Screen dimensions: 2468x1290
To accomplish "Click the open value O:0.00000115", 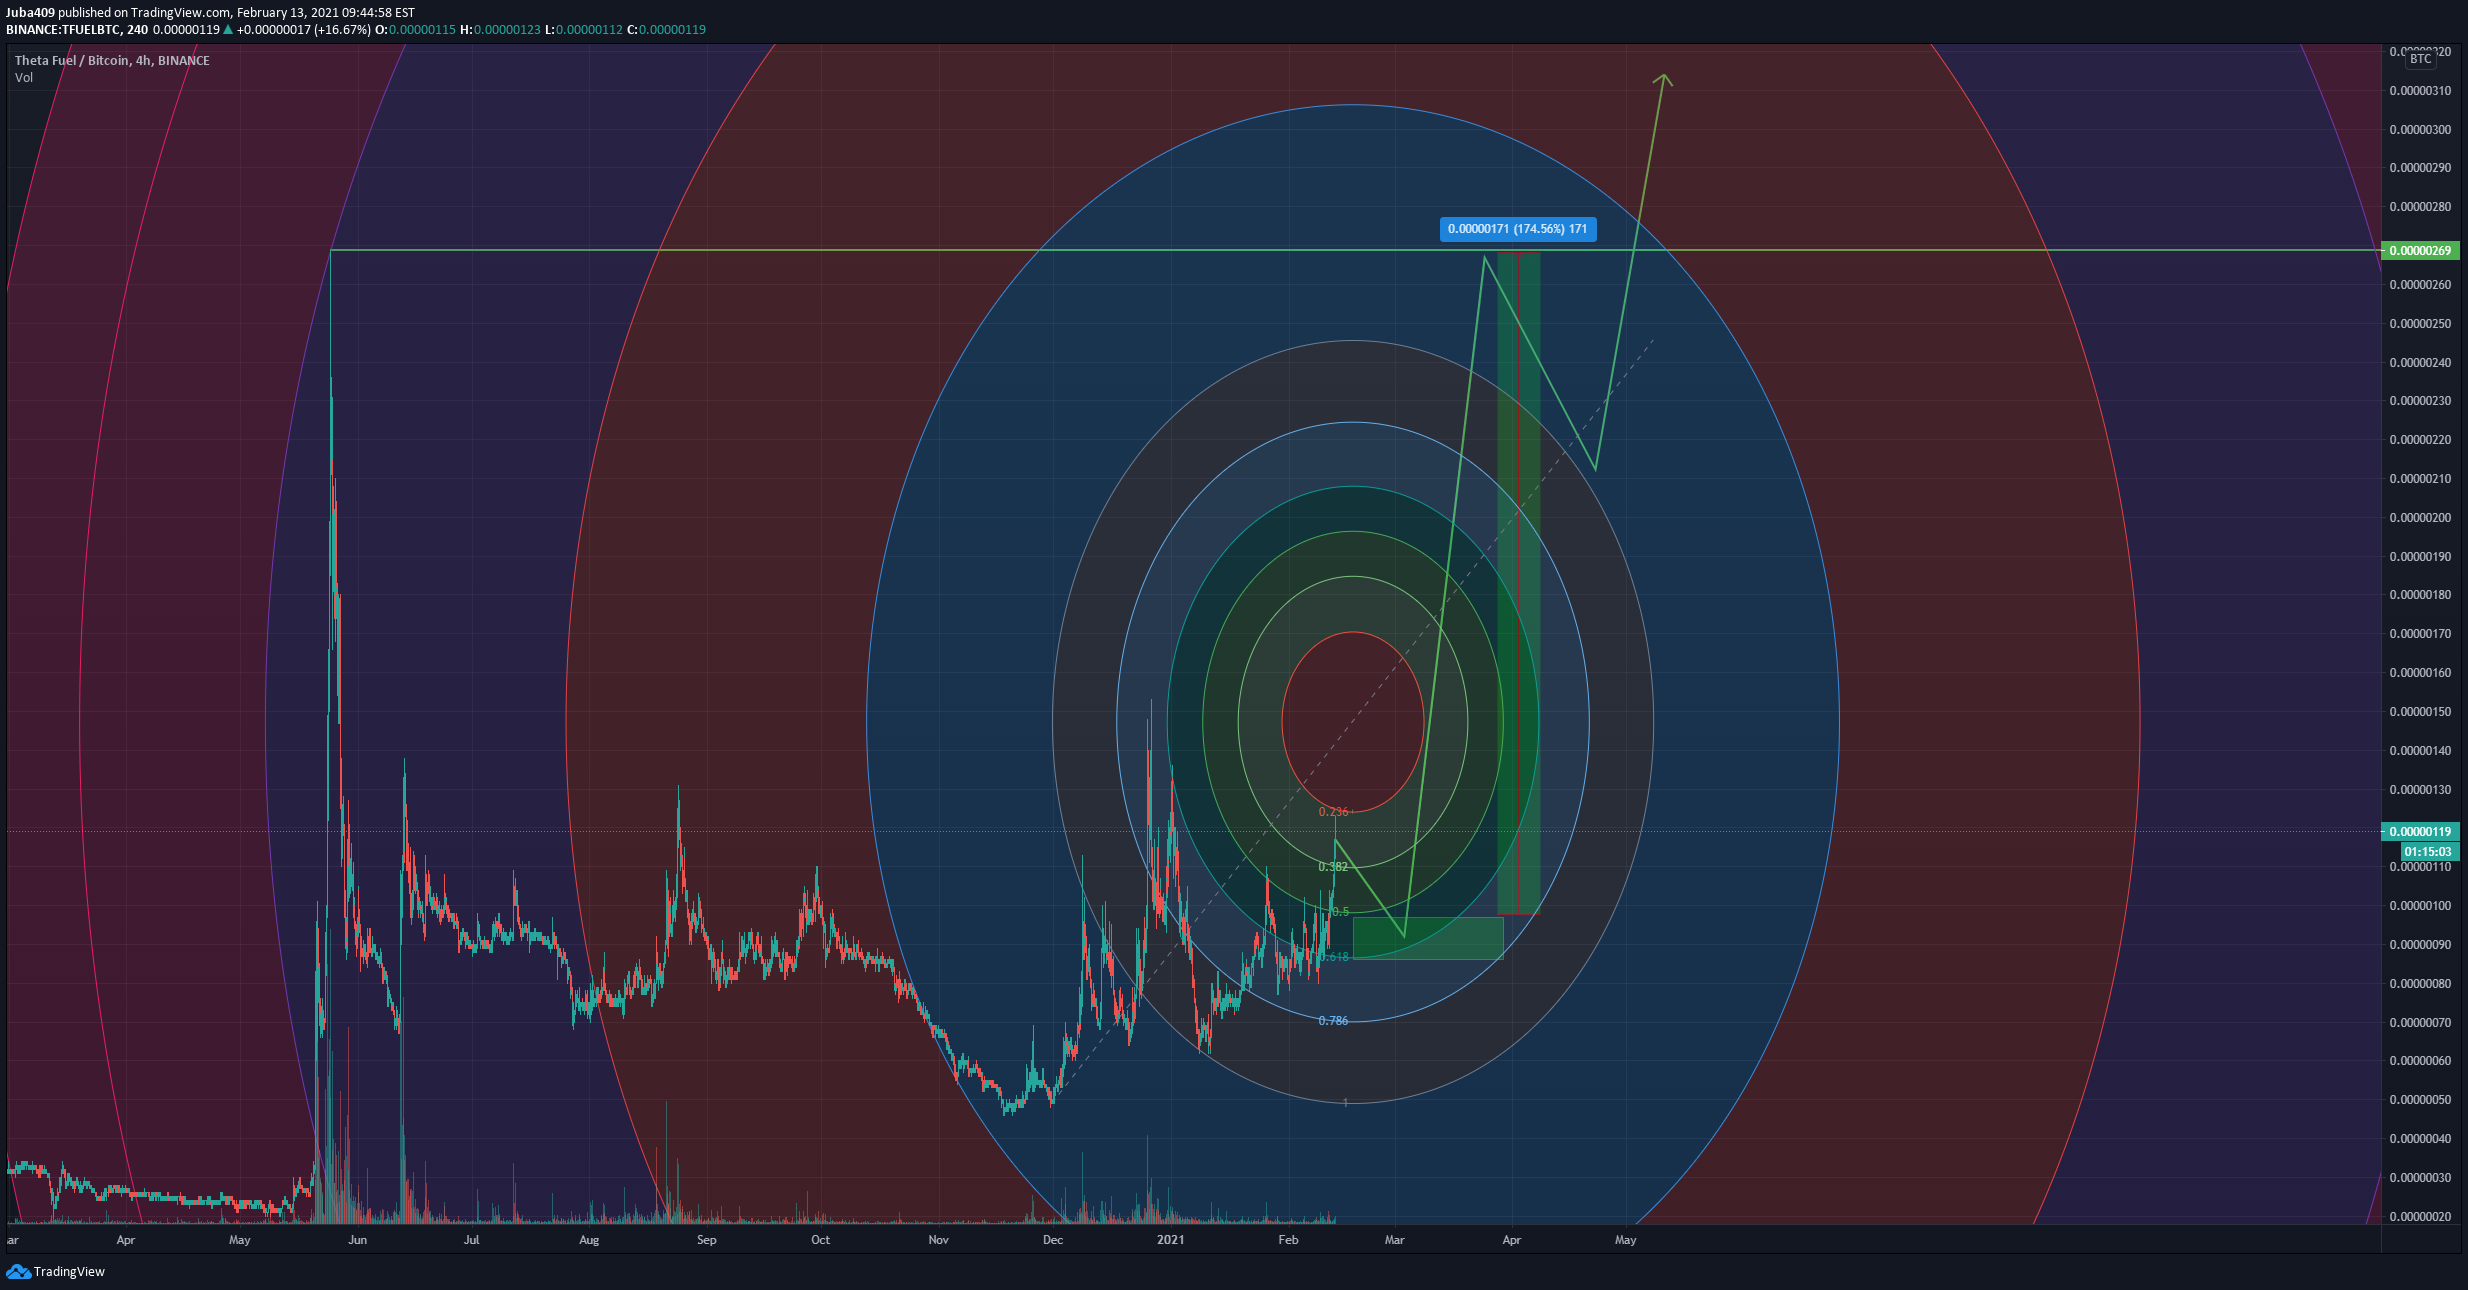I will (415, 30).
